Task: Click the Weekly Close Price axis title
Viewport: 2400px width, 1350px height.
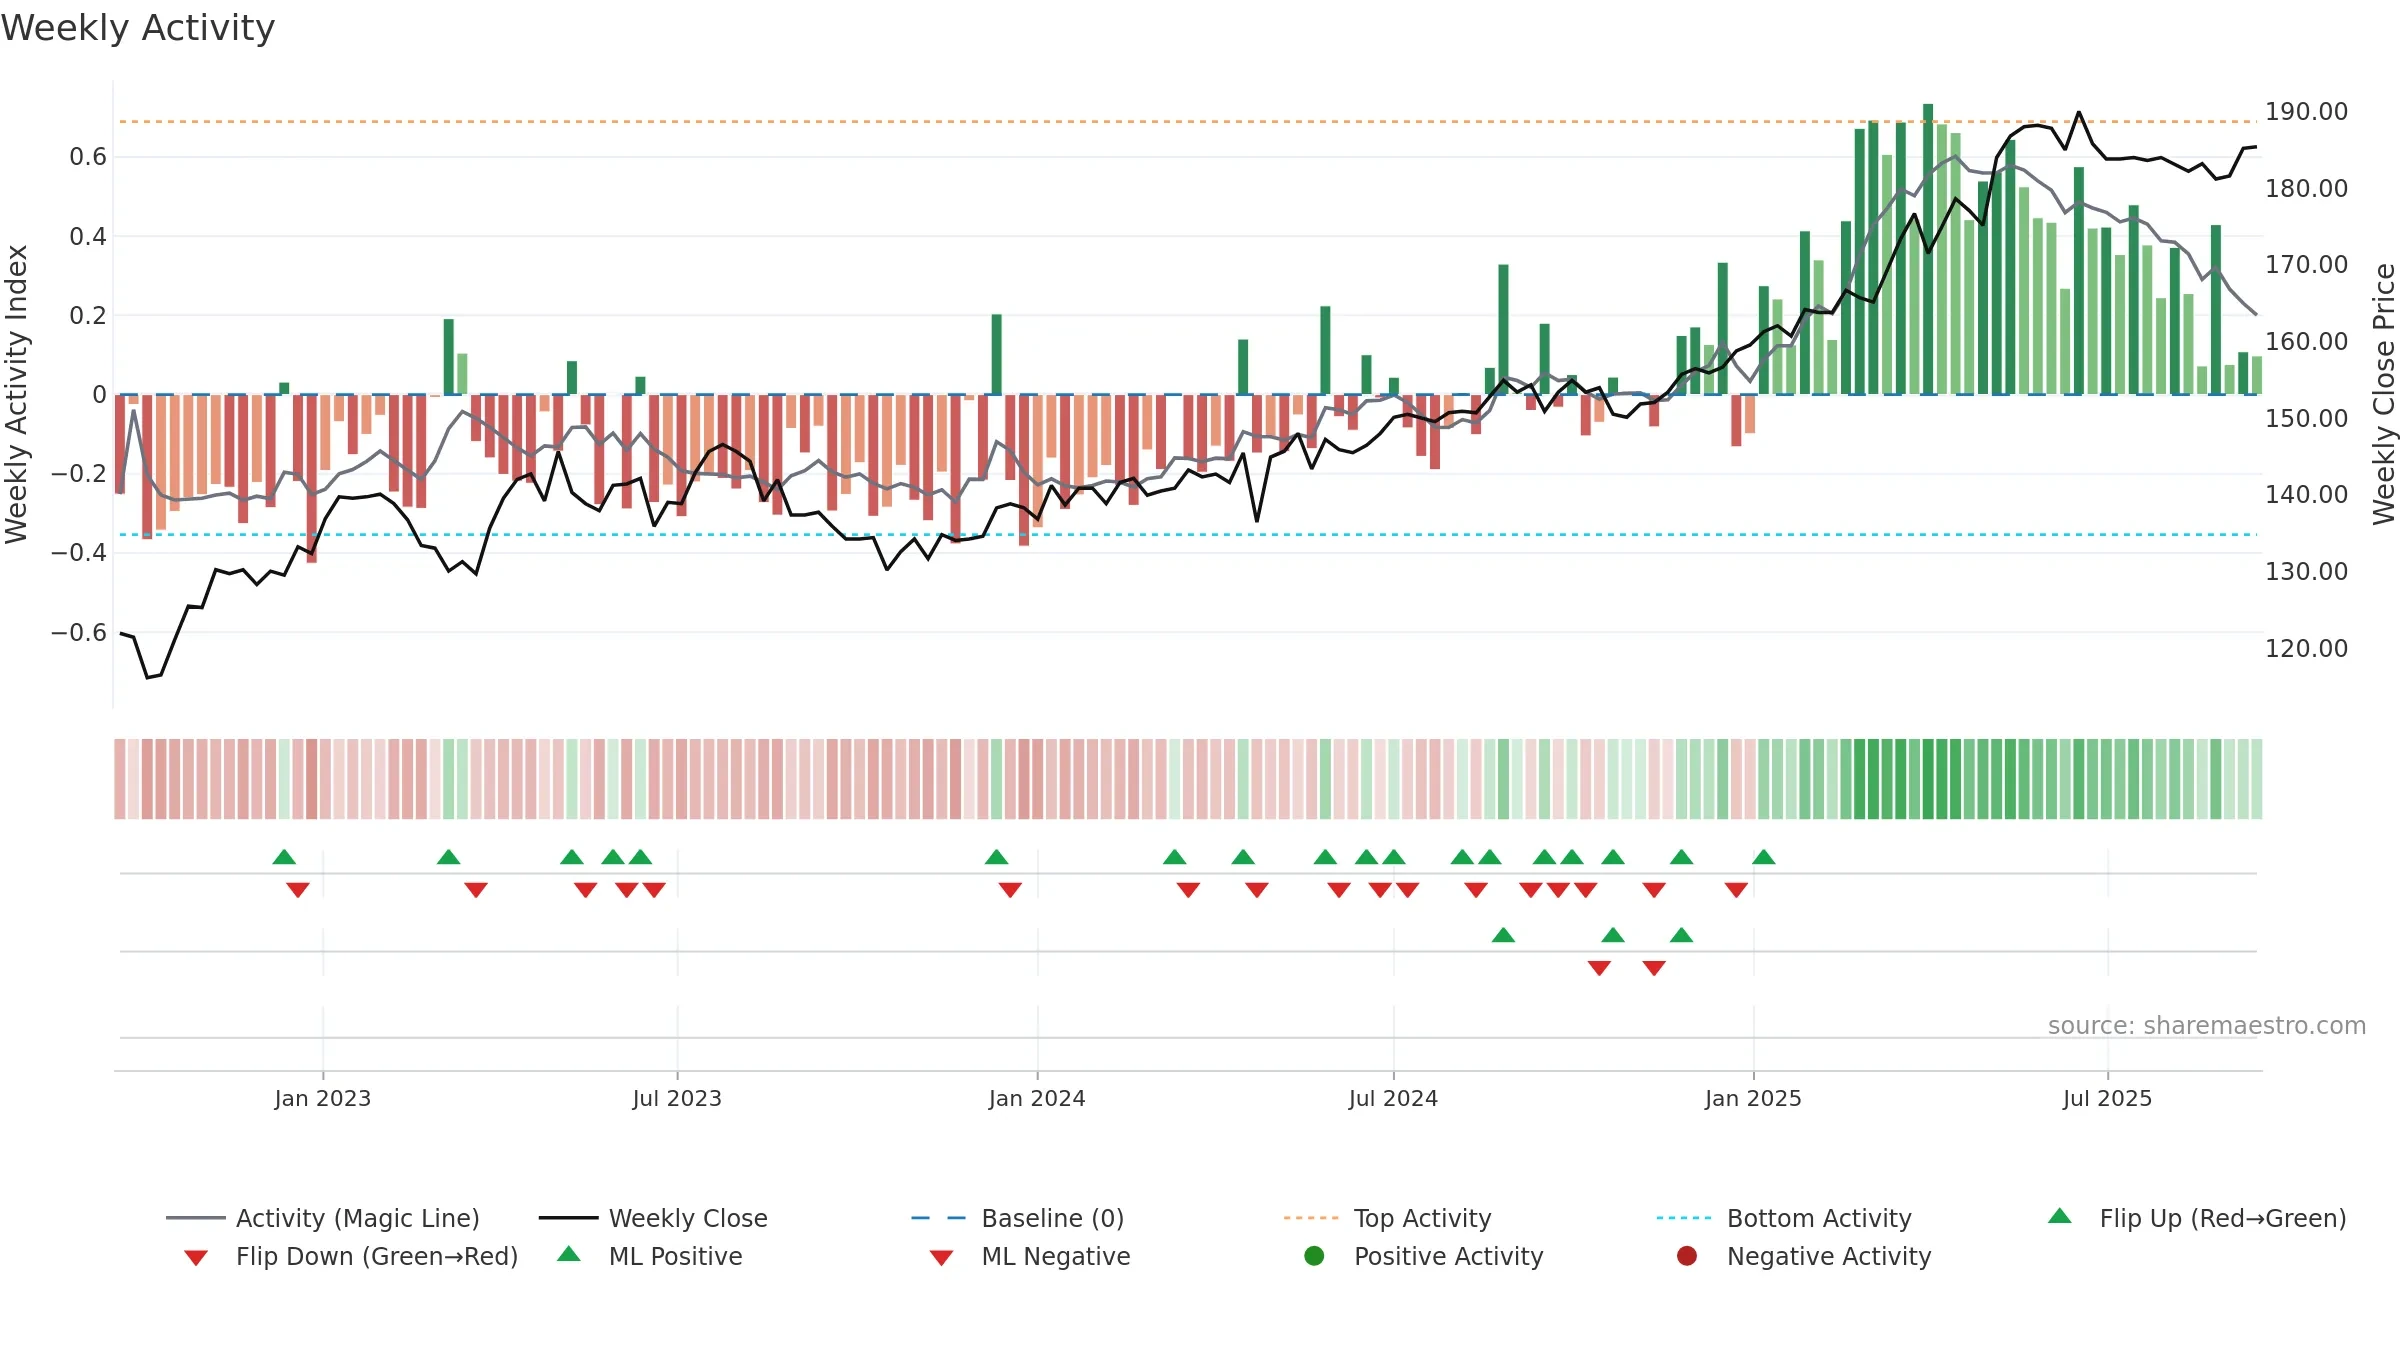Action: point(2384,394)
